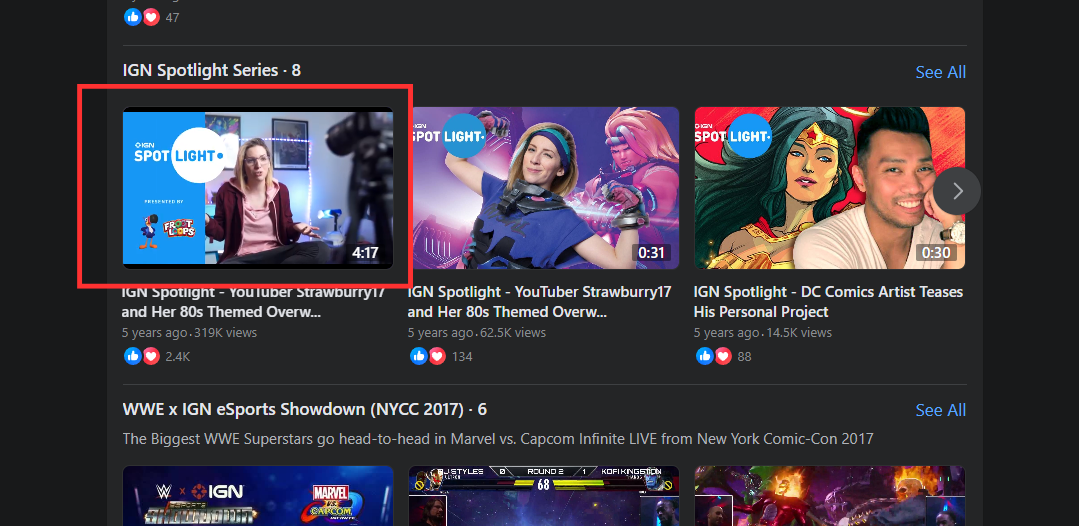Click the 47 reactions count
Image resolution: width=1079 pixels, height=526 pixels.
click(x=173, y=17)
